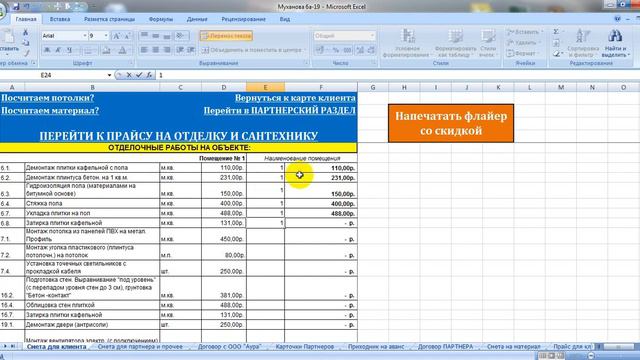Toggle Bold formatting
Viewport: 640px width, 360px height.
click(47, 50)
